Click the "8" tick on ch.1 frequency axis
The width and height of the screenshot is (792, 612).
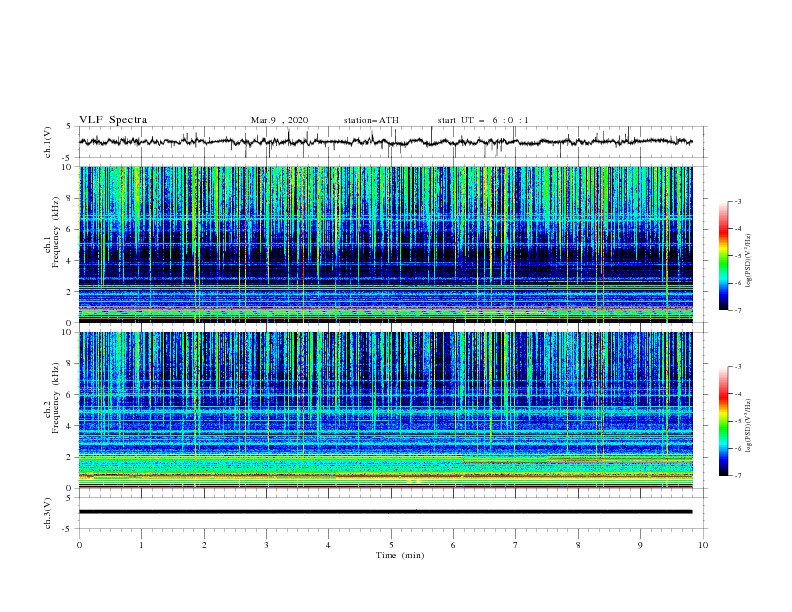(x=69, y=198)
